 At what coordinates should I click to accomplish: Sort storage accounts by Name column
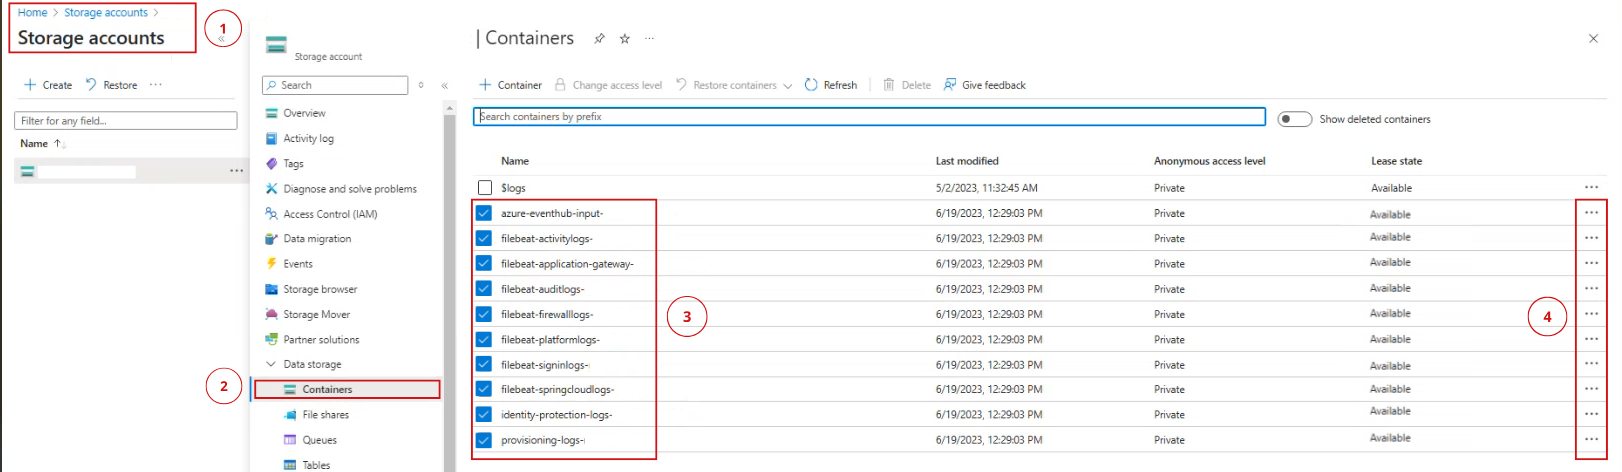tap(43, 143)
